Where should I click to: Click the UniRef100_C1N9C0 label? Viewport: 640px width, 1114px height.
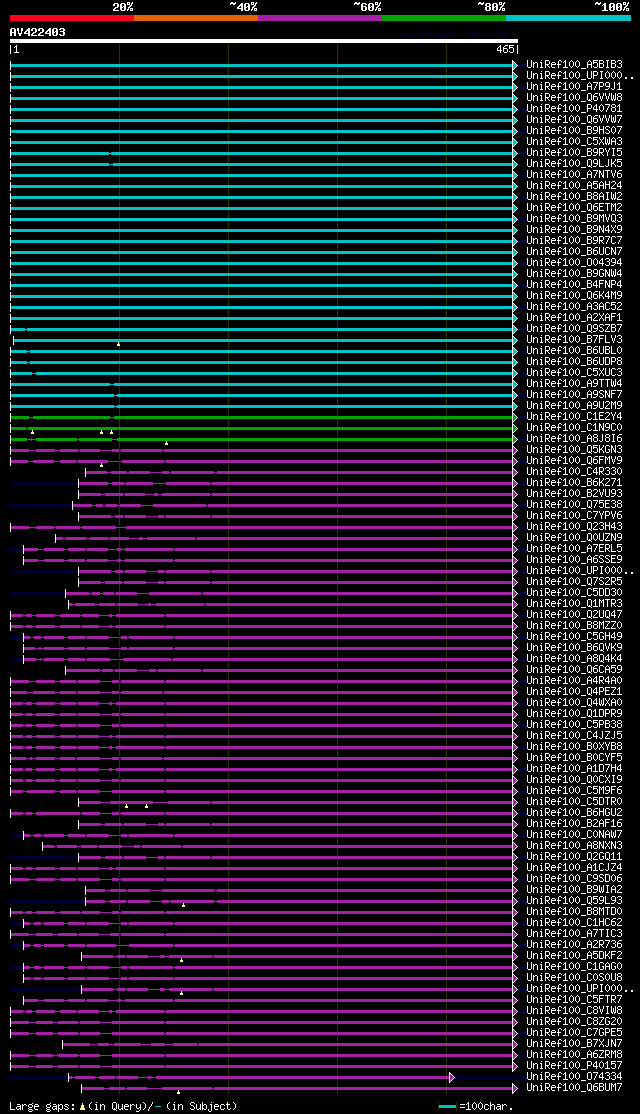[x=575, y=428]
